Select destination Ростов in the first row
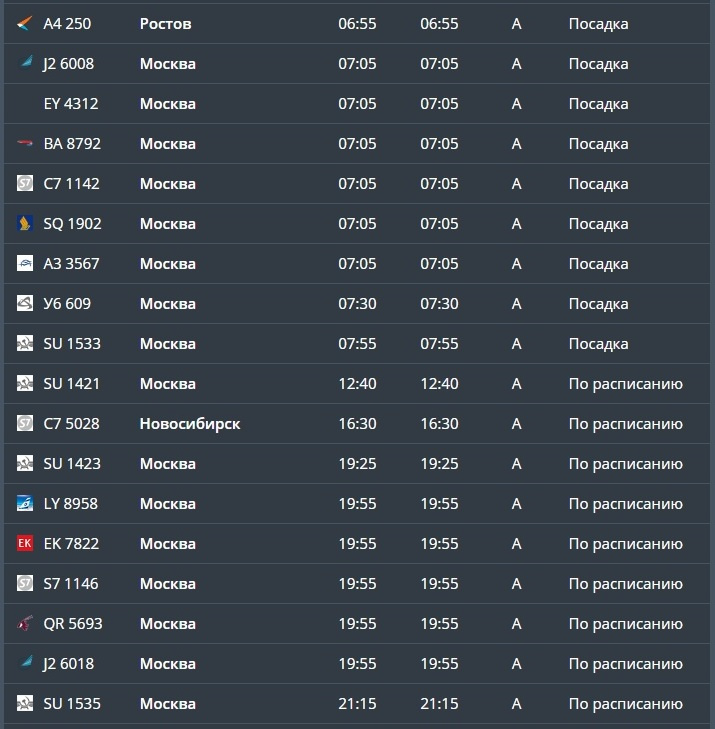This screenshot has width=715, height=729. pos(165,23)
